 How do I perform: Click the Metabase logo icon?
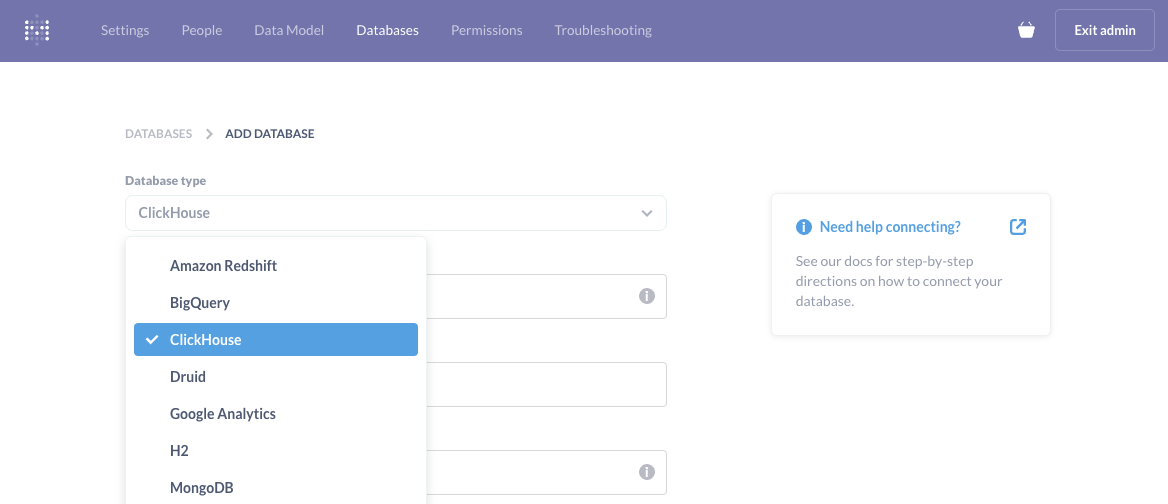click(x=37, y=30)
